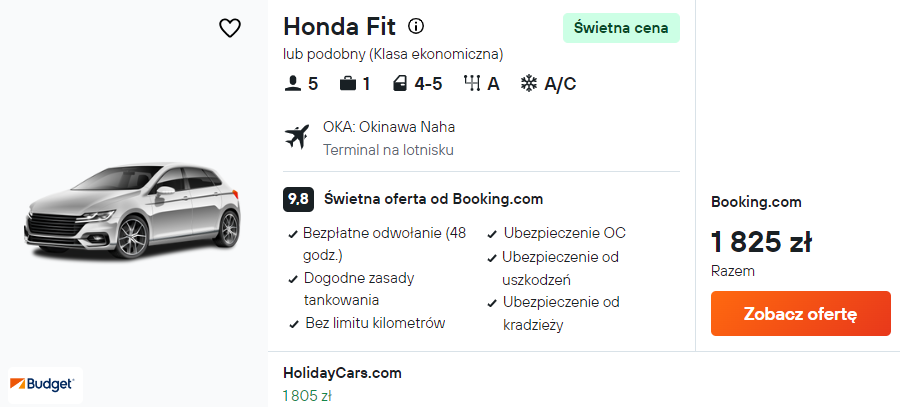900x407 pixels.
Task: Click the Honda Fit title
Action: [340, 27]
